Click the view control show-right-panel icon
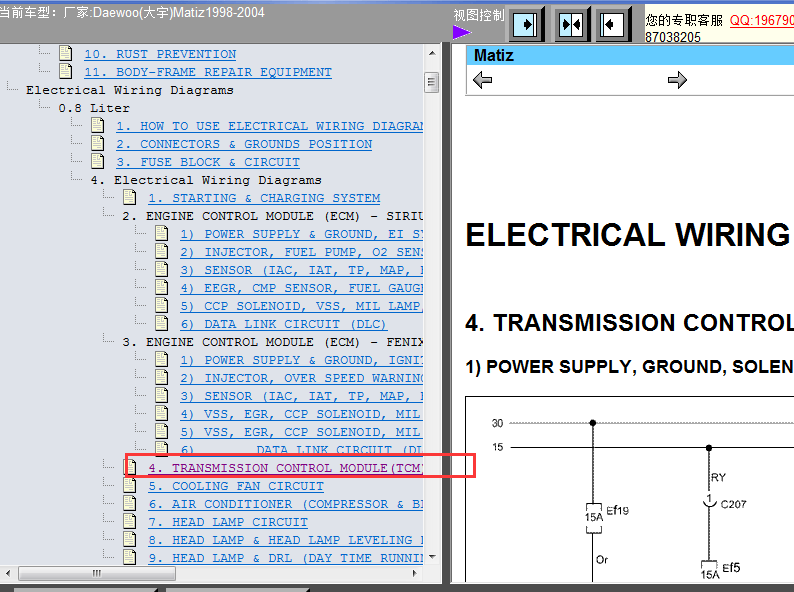794x592 pixels. 527,23
